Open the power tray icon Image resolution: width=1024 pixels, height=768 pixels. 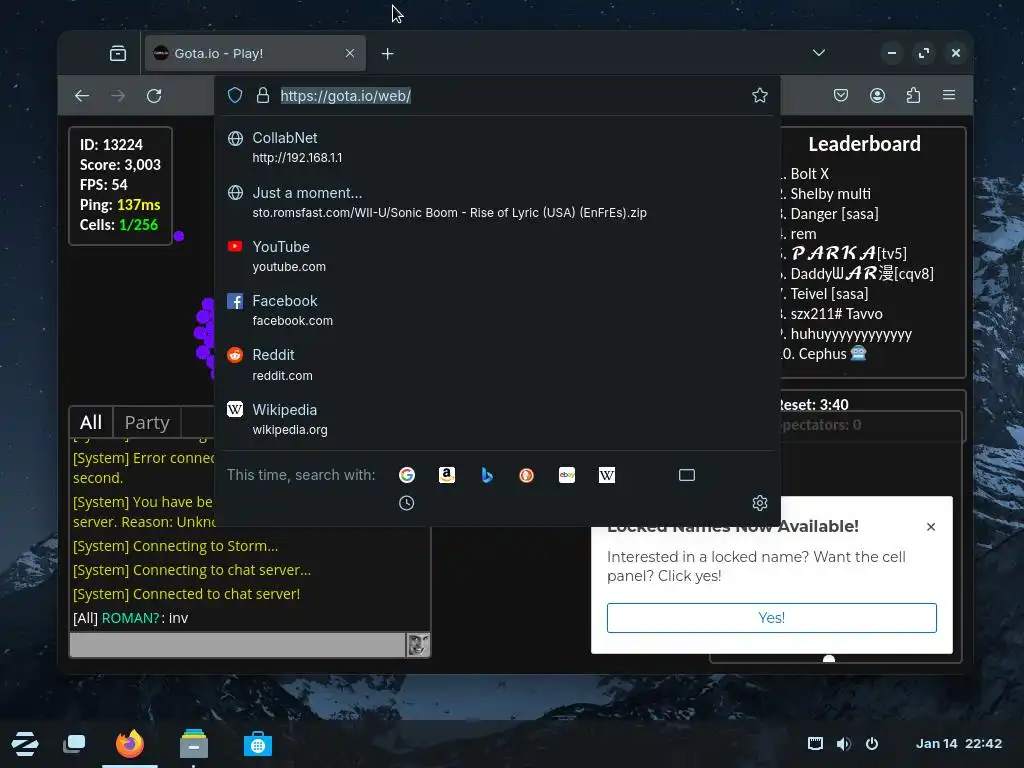point(872,743)
